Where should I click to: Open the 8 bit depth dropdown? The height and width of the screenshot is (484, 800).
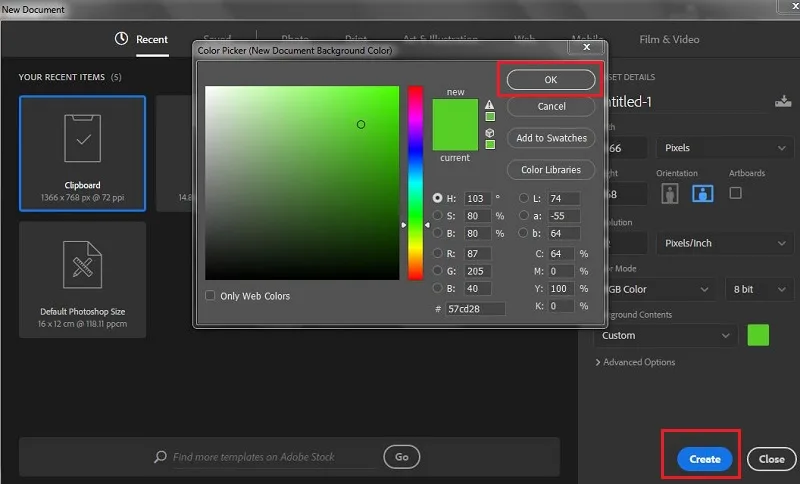coord(759,289)
